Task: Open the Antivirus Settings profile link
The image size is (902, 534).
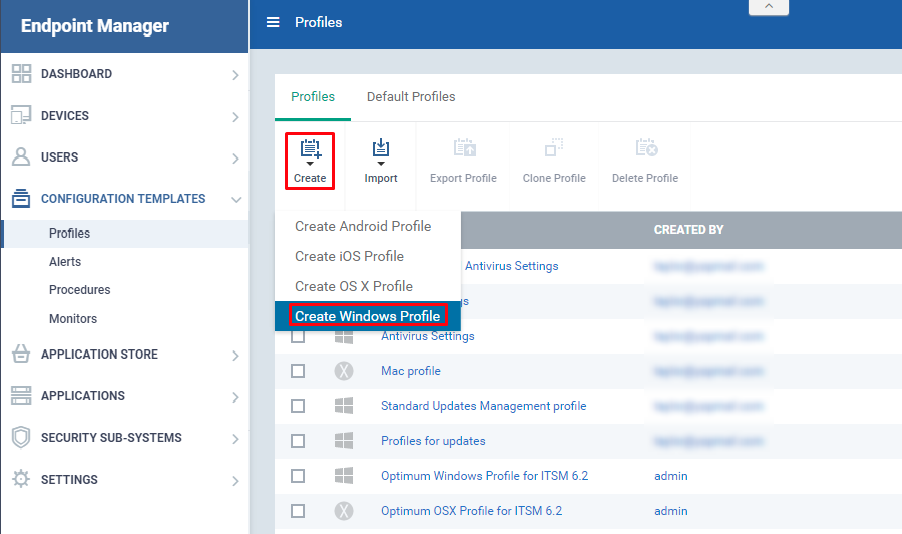Action: point(427,337)
